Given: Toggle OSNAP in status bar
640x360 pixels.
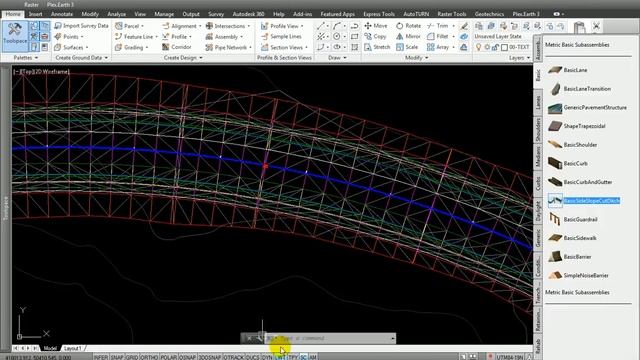Looking at the screenshot, I should (x=187, y=357).
